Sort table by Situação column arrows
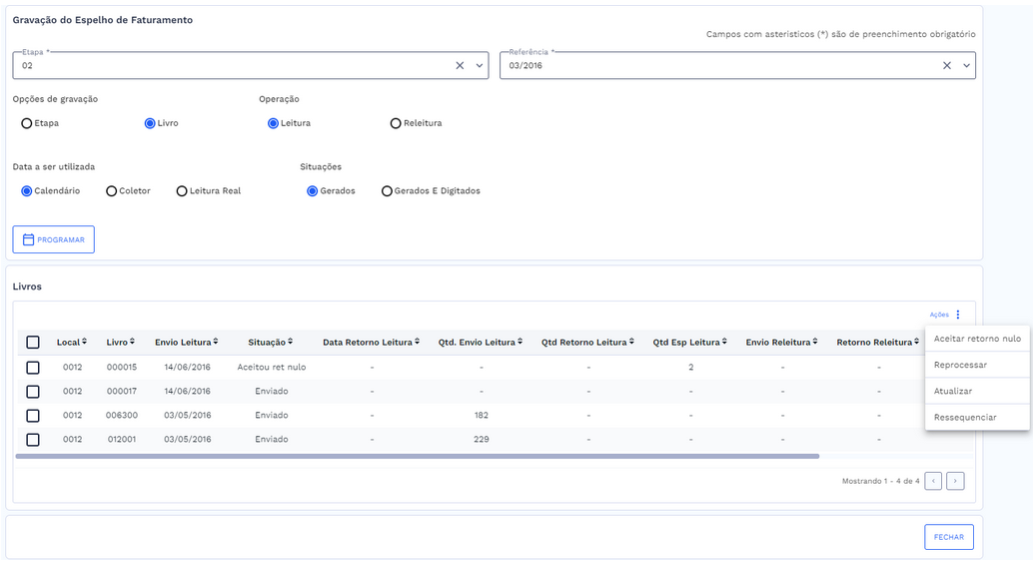 (289, 343)
